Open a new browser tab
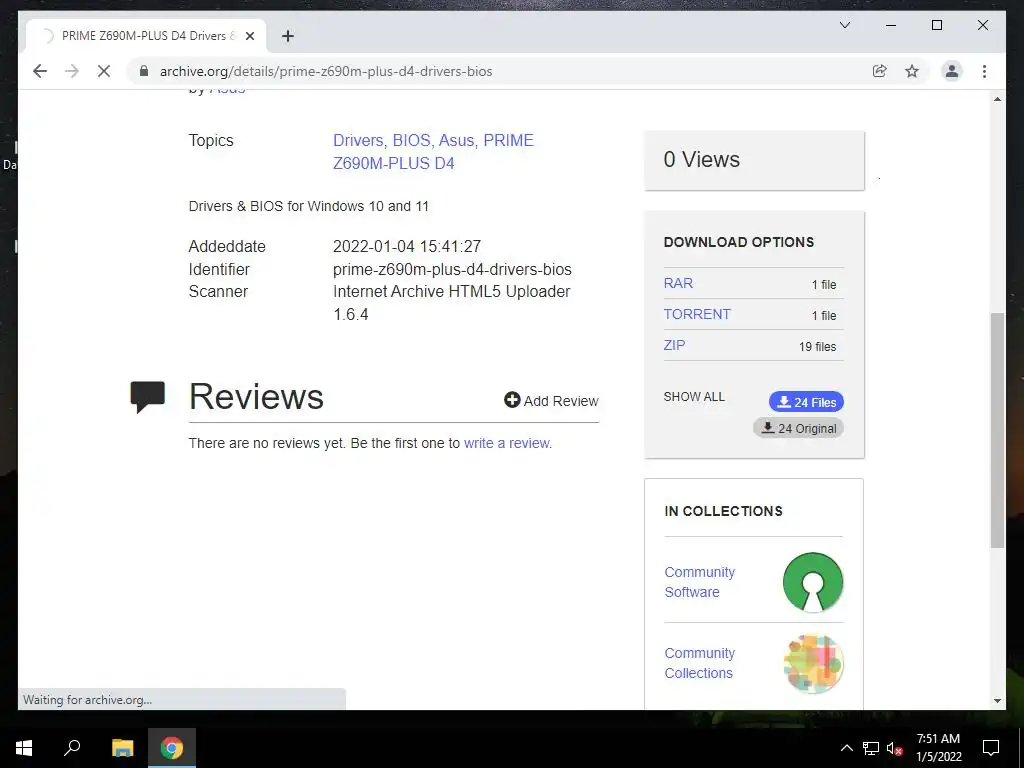This screenshot has width=1024, height=768. tap(288, 36)
